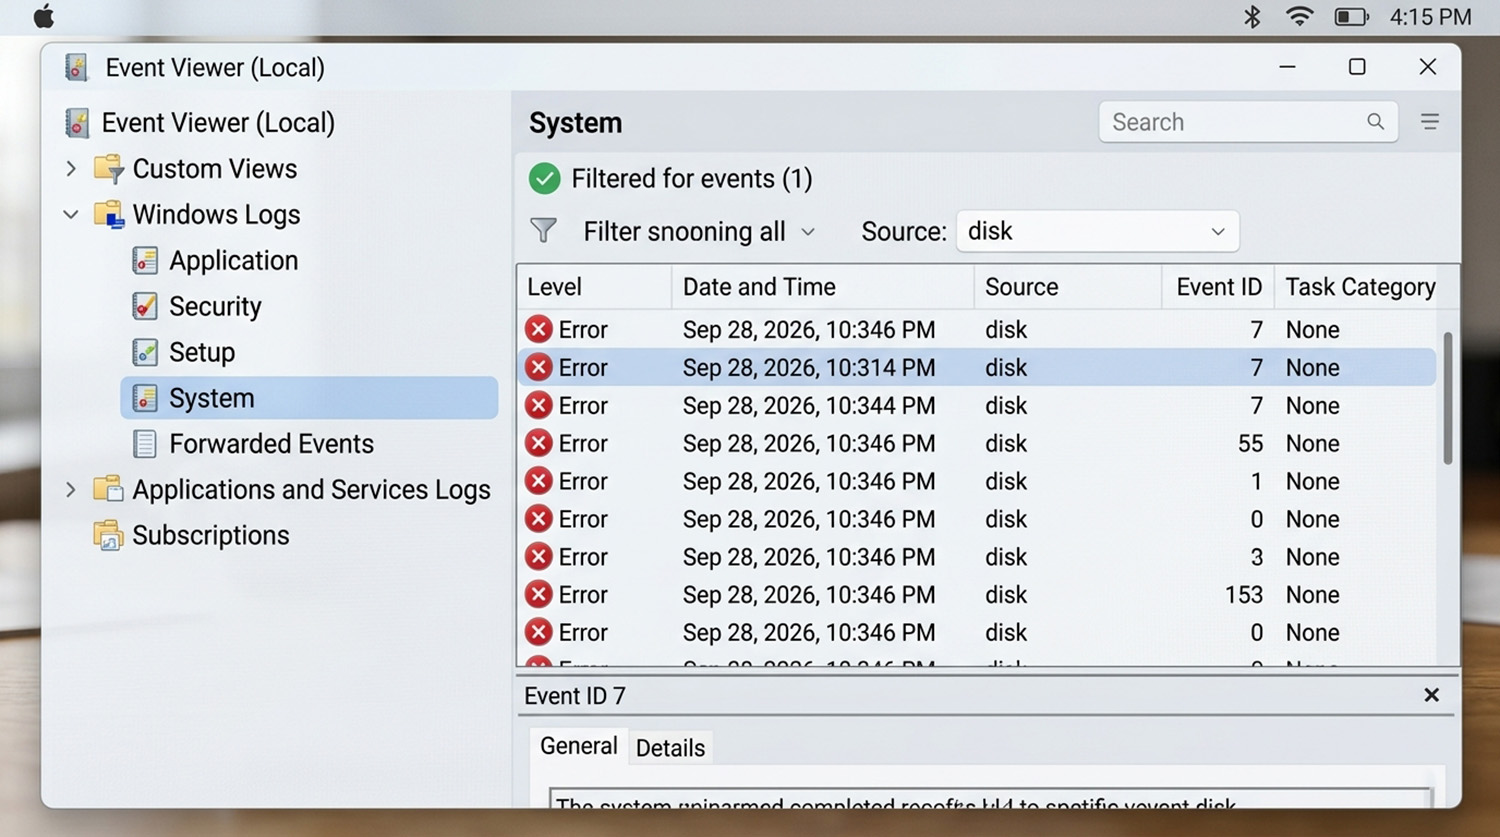The height and width of the screenshot is (837, 1500).
Task: Select the 10:344 PM error row
Action: pyautogui.click(x=977, y=405)
